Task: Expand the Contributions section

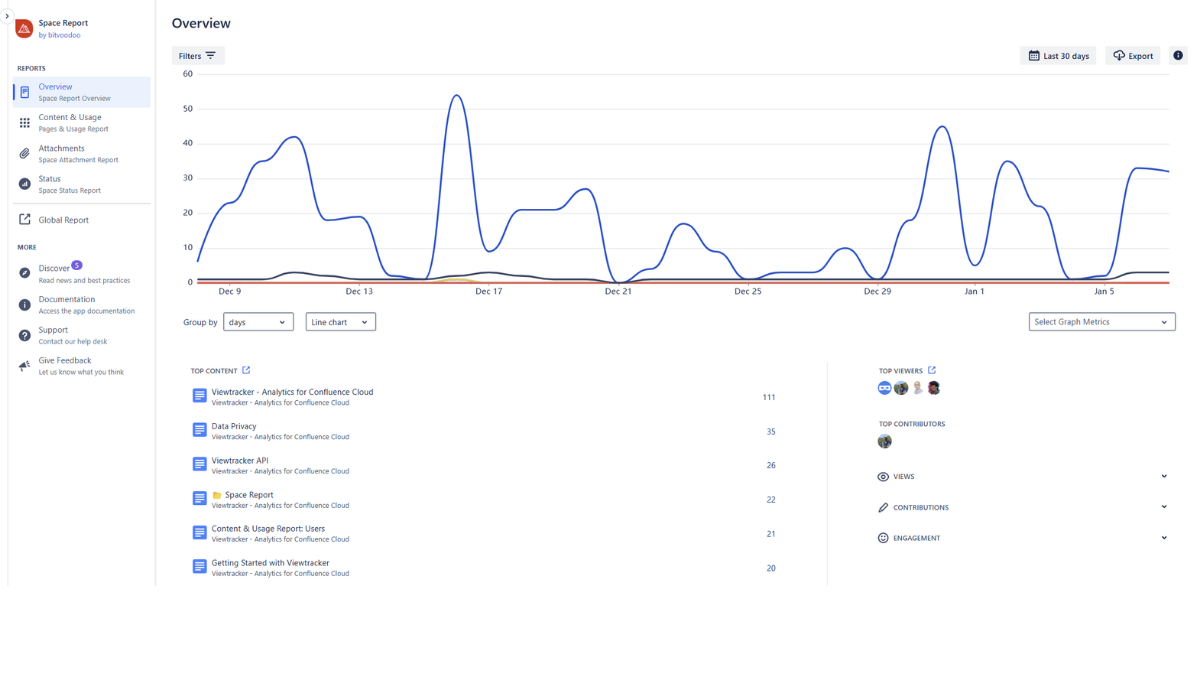Action: pos(1164,507)
